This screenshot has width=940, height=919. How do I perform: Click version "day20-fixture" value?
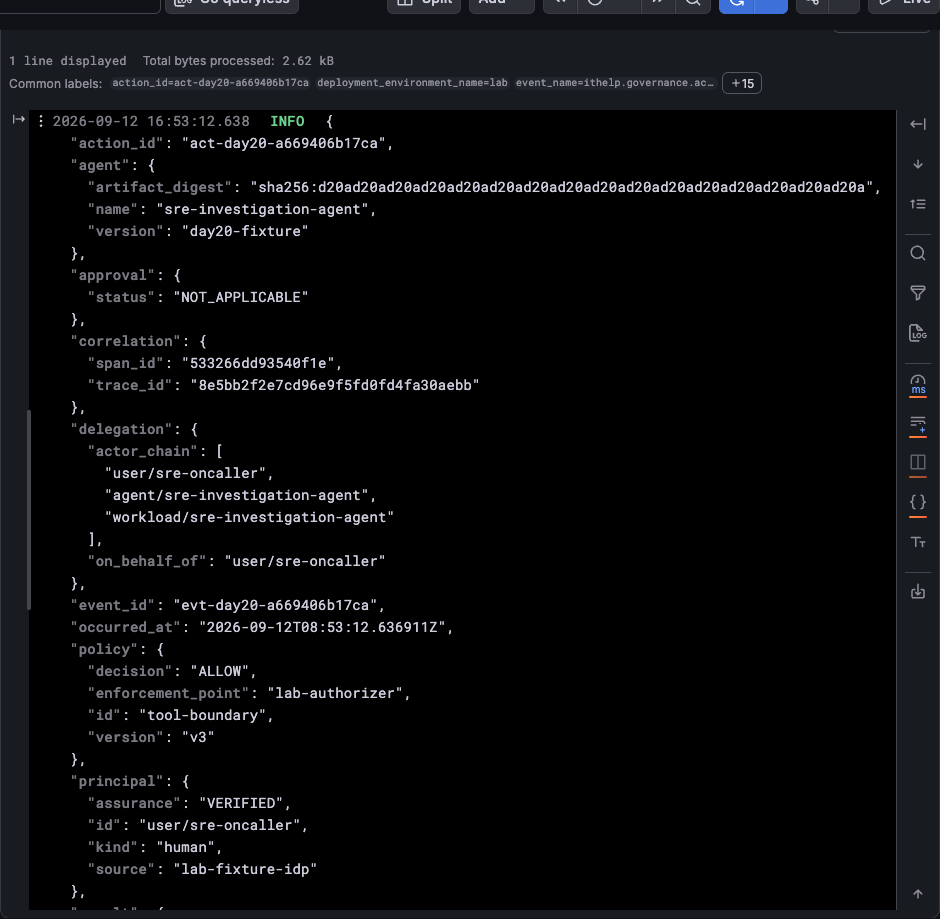click(x=245, y=231)
